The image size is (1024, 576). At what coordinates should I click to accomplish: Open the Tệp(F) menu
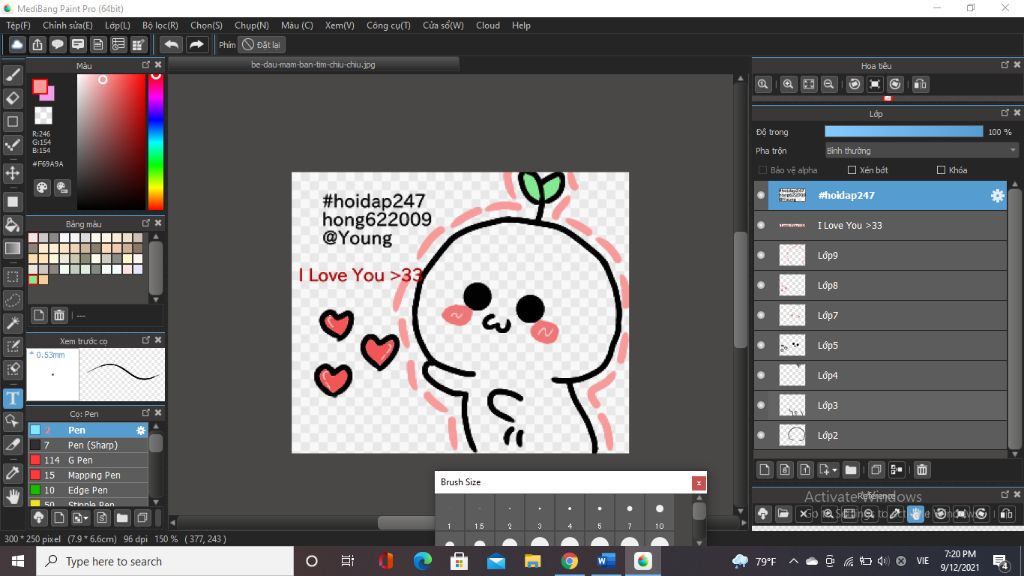coord(18,25)
